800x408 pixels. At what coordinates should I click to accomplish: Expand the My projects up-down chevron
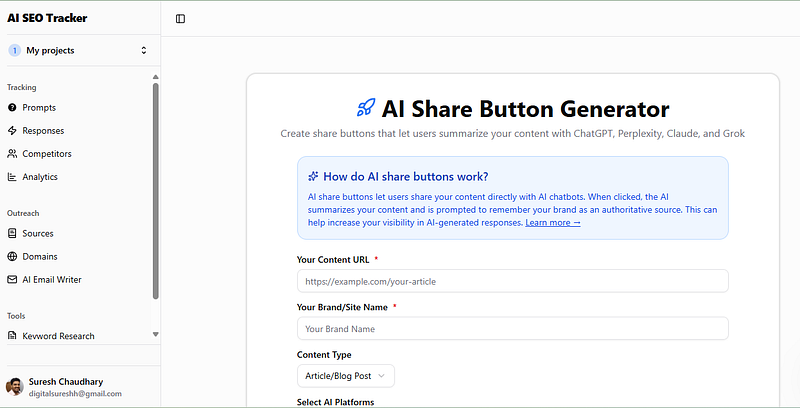point(144,50)
